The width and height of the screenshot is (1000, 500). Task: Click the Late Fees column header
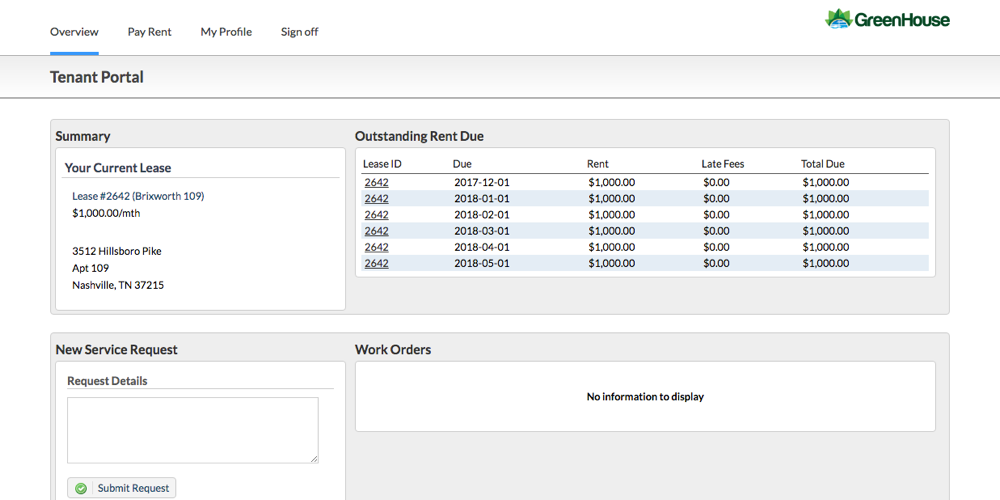(722, 164)
